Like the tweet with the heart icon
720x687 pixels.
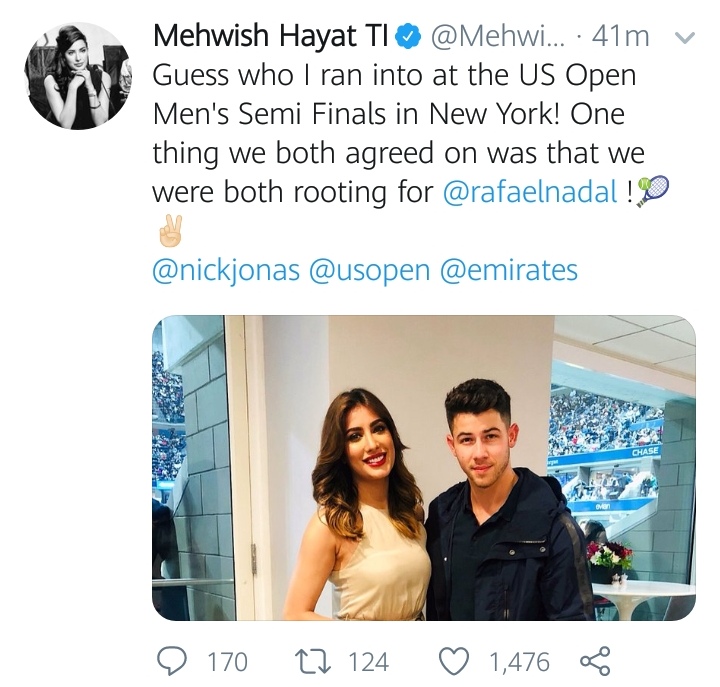coord(455,662)
